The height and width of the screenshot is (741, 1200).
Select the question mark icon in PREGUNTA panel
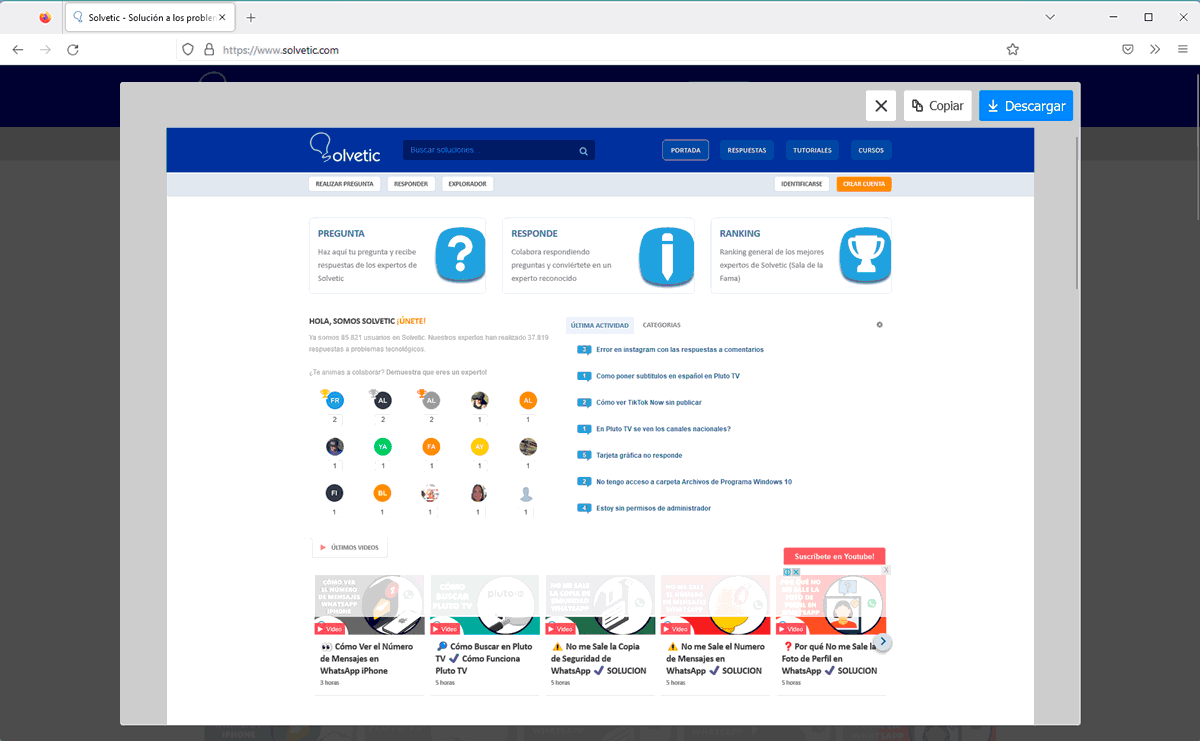(x=460, y=256)
